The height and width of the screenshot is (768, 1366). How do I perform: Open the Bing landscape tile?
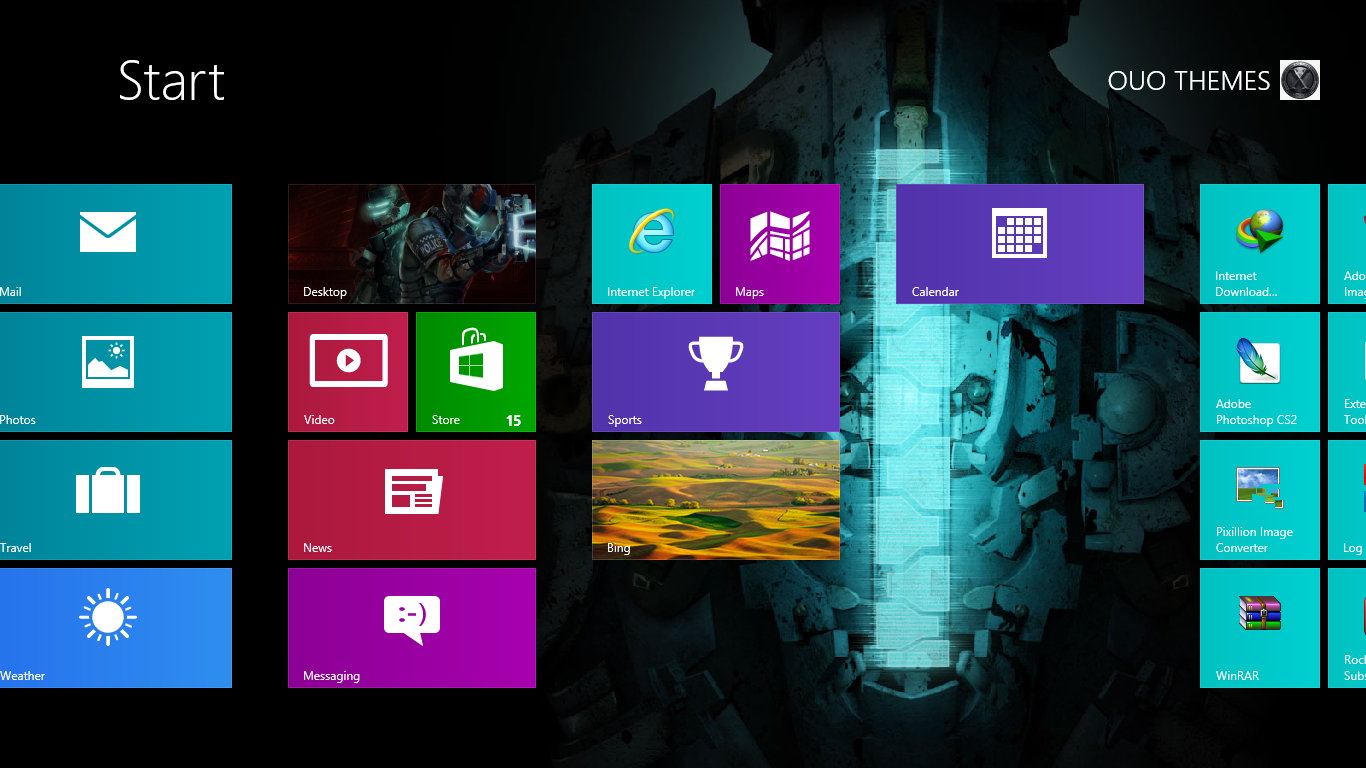coord(716,500)
